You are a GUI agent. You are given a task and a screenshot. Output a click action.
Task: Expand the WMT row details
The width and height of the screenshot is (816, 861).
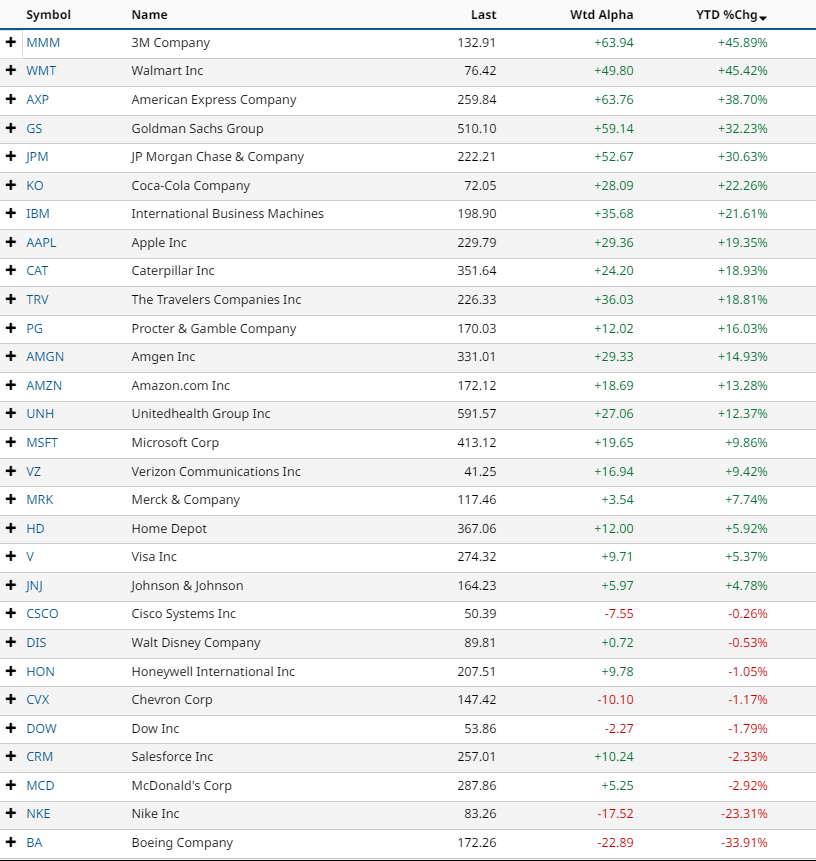pyautogui.click(x=11, y=71)
